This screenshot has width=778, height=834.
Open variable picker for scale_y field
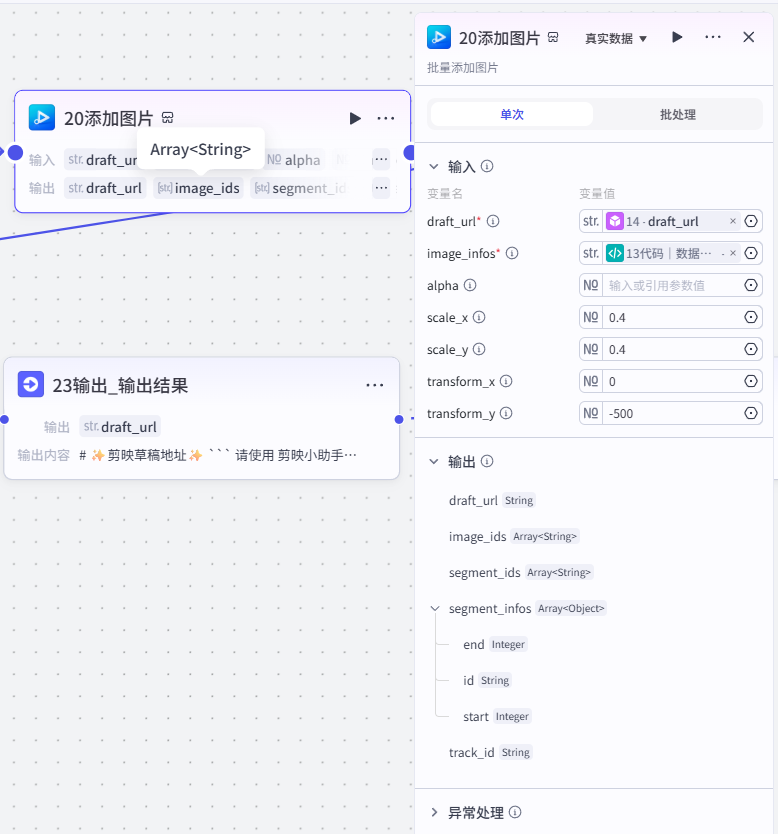751,349
